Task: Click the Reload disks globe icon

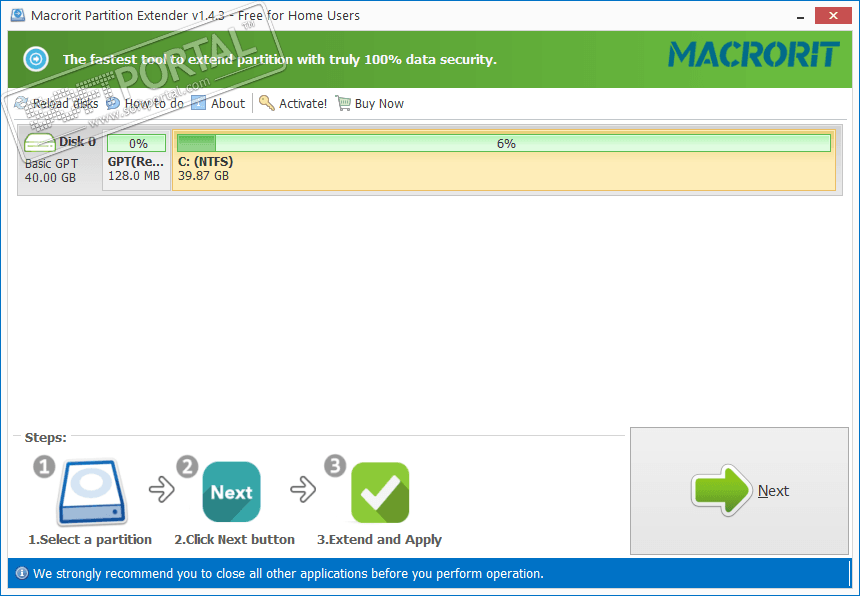Action: coord(21,103)
